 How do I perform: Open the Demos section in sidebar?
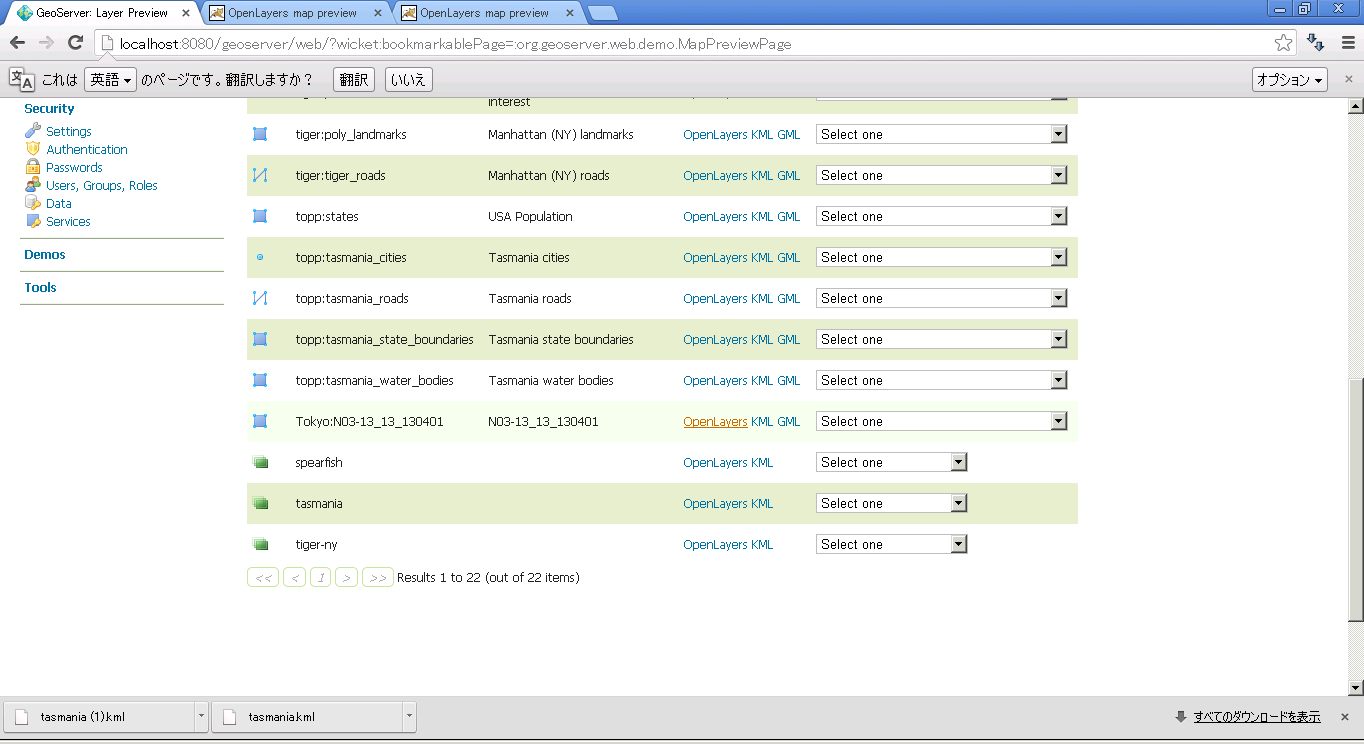coord(45,255)
